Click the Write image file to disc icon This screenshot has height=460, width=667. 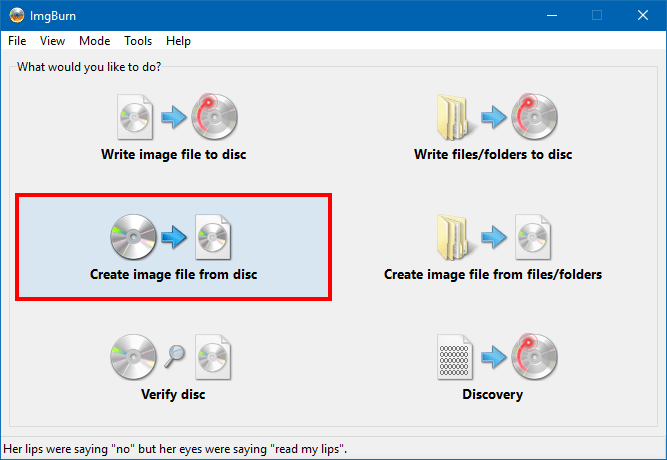click(177, 117)
